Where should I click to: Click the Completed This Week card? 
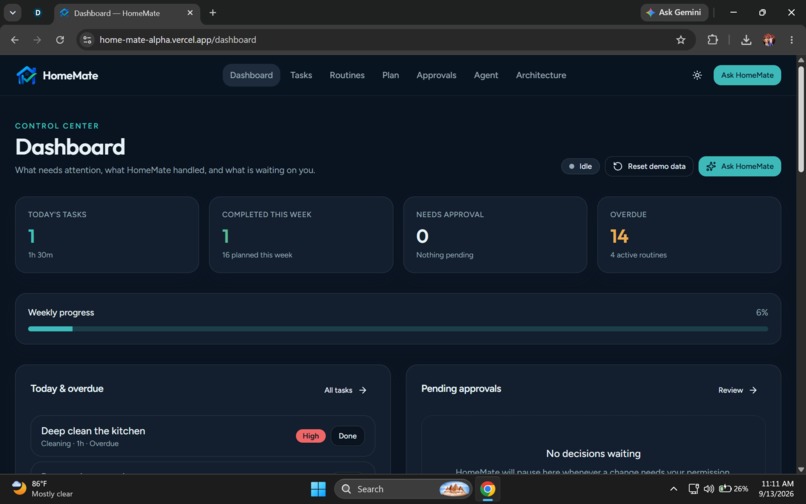pos(301,235)
